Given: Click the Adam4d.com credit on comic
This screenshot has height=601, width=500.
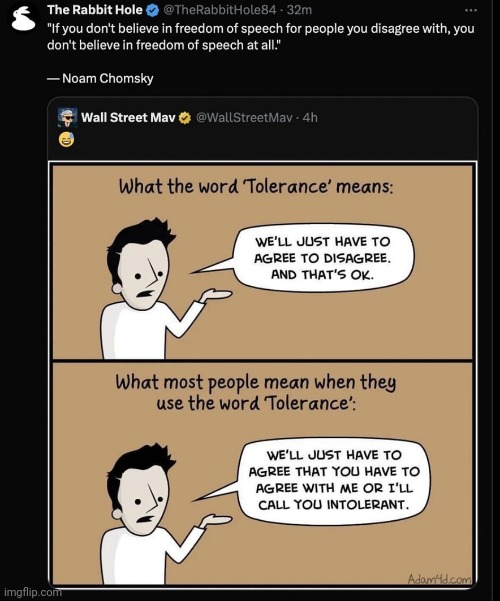Looking at the screenshot, I should click(439, 578).
